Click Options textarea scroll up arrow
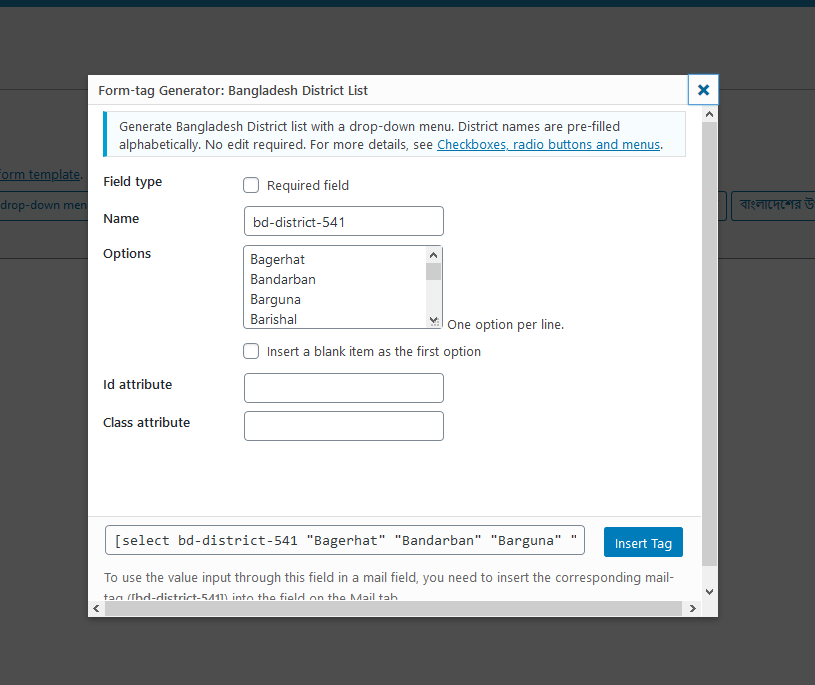 433,255
